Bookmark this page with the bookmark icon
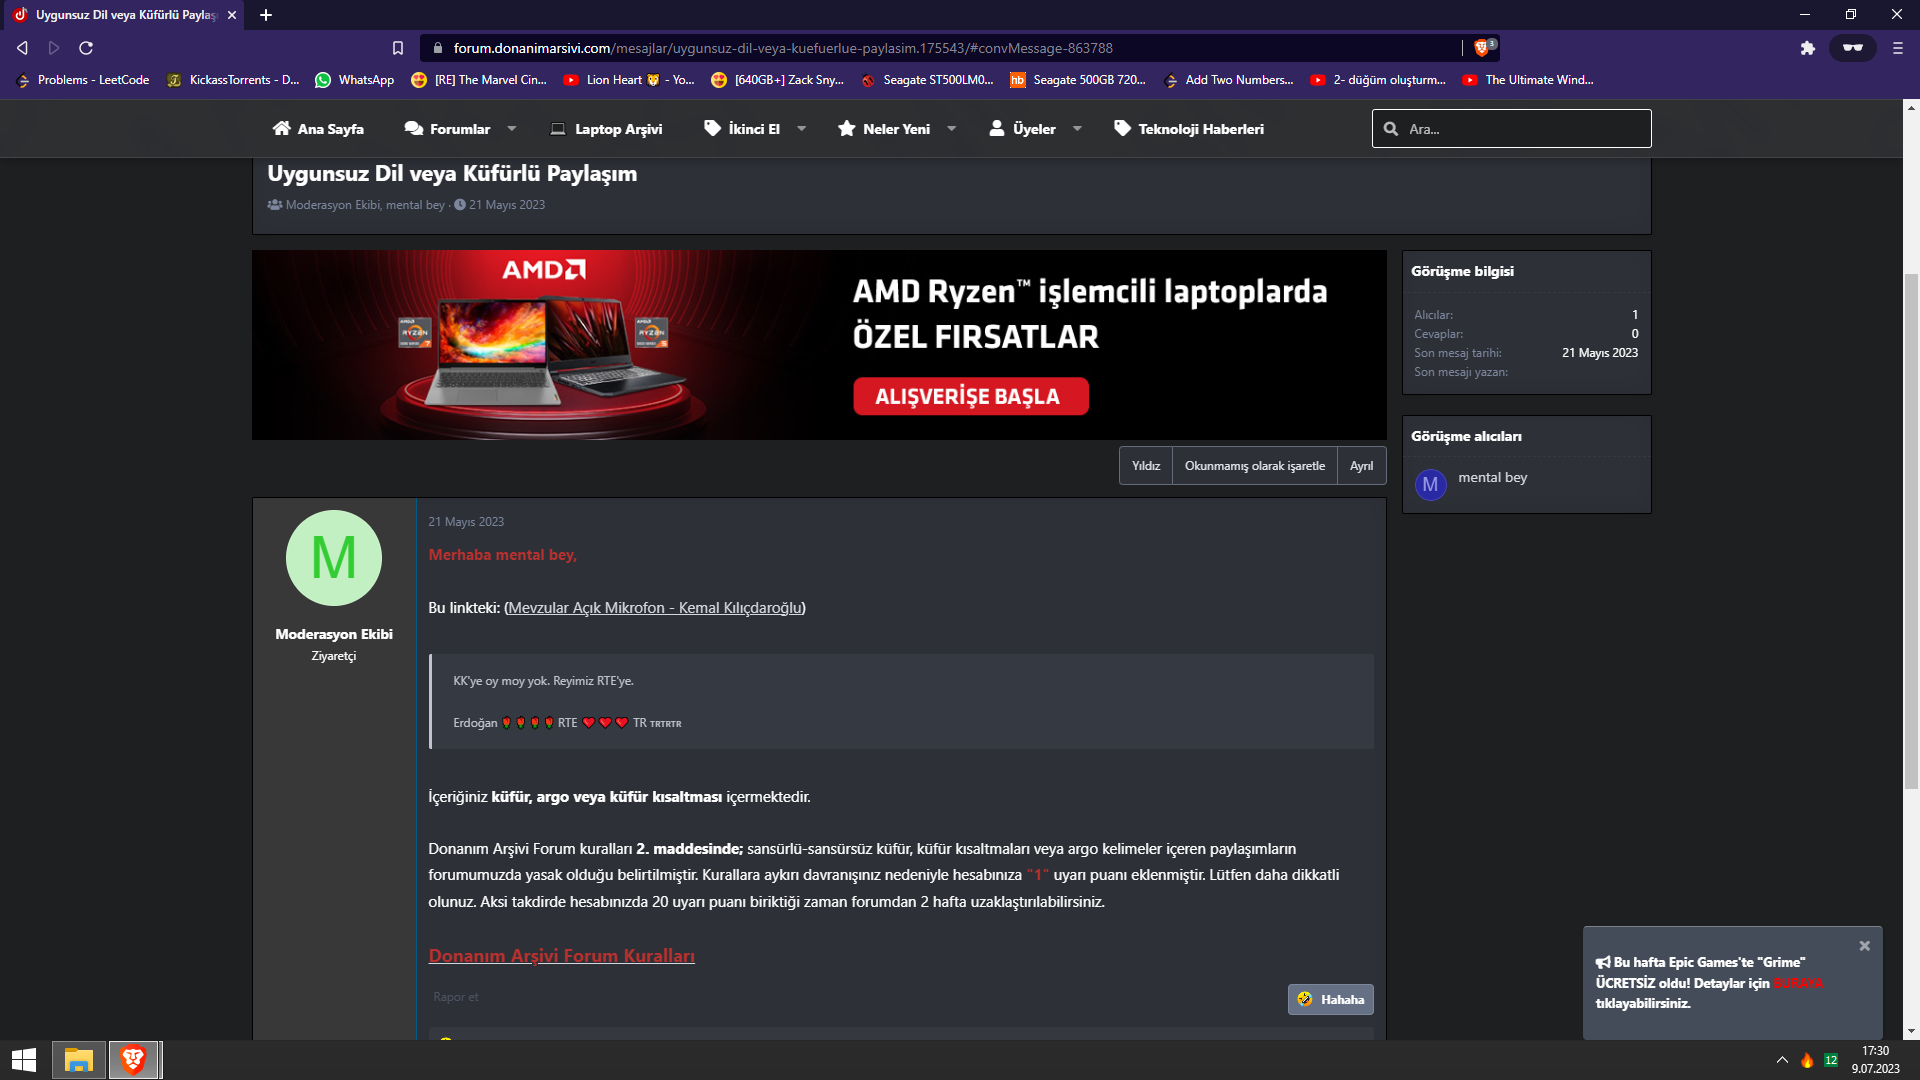Viewport: 1920px width, 1080px height. 398,48
